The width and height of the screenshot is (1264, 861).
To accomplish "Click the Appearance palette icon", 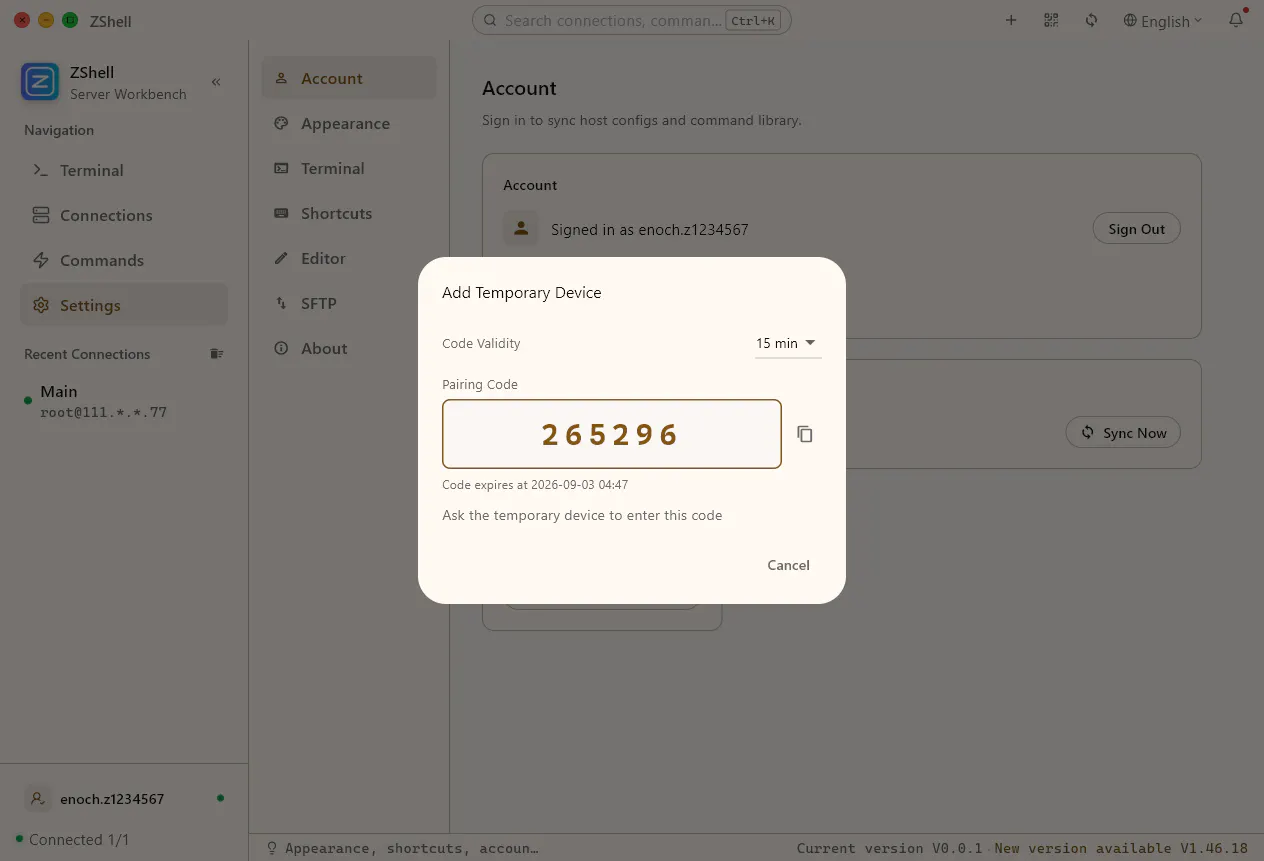I will (281, 123).
